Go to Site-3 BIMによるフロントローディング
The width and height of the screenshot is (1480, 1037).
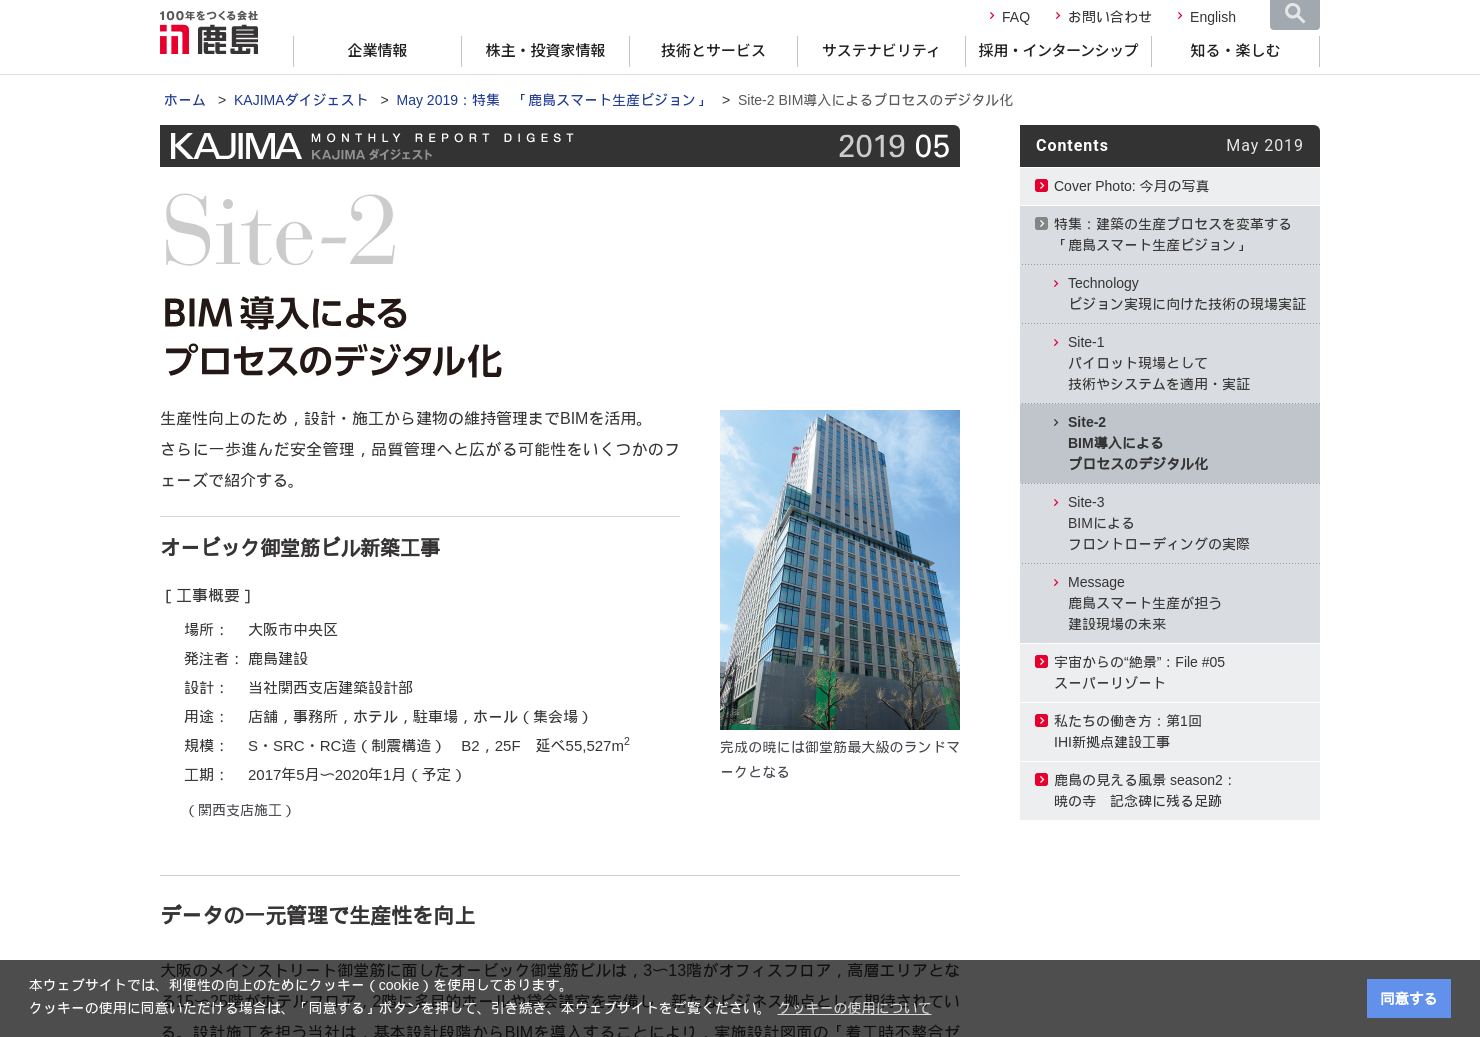tap(1158, 523)
